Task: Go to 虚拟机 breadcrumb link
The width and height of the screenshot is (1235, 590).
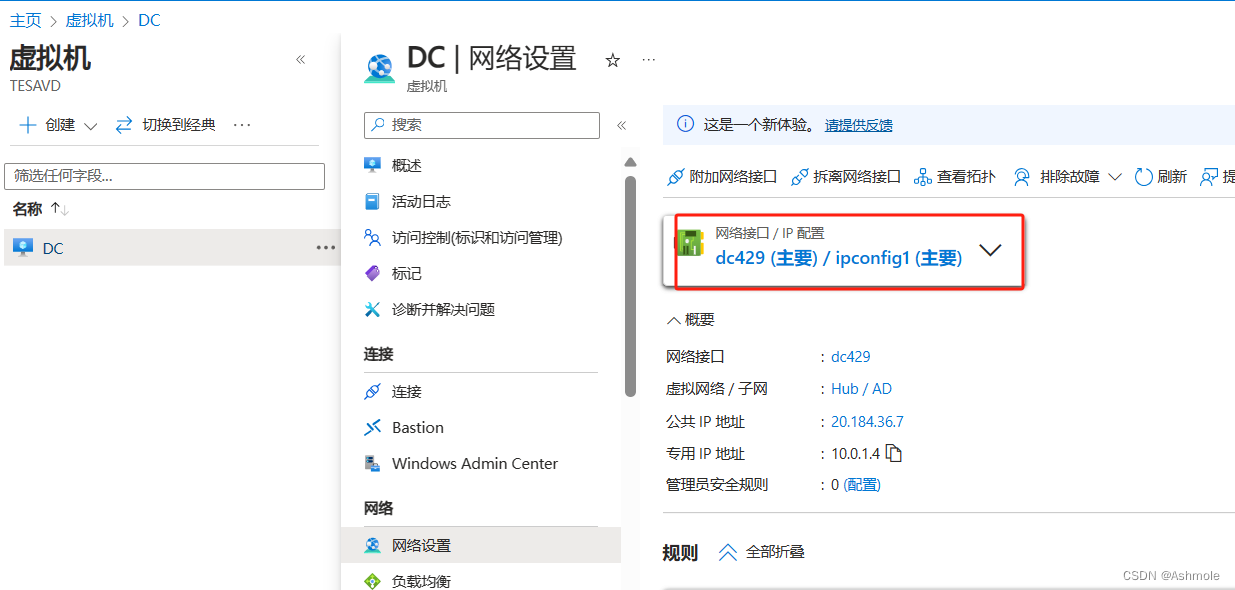Action: coord(90,20)
